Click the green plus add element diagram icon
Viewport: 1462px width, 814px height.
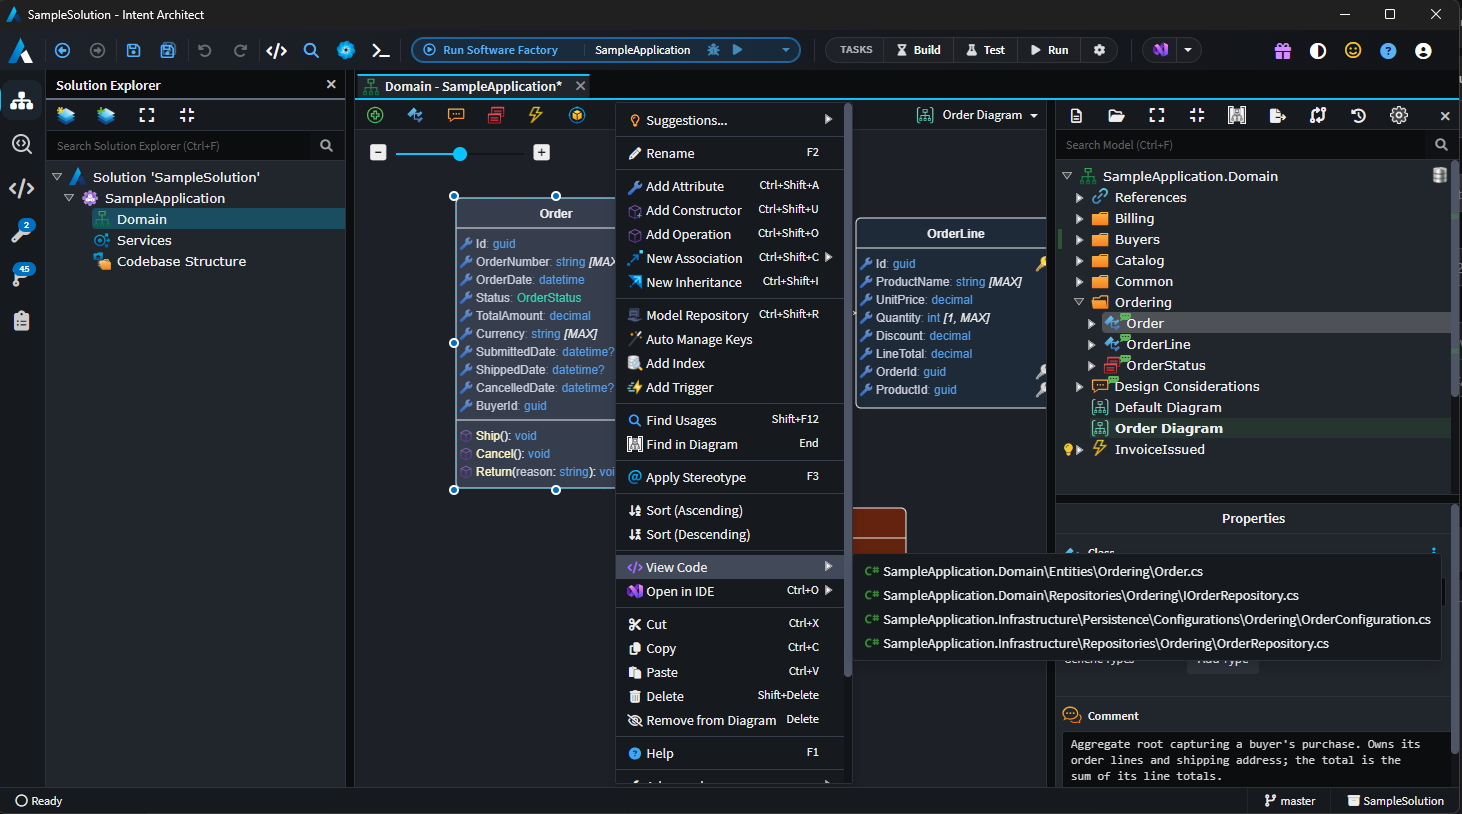(x=375, y=115)
